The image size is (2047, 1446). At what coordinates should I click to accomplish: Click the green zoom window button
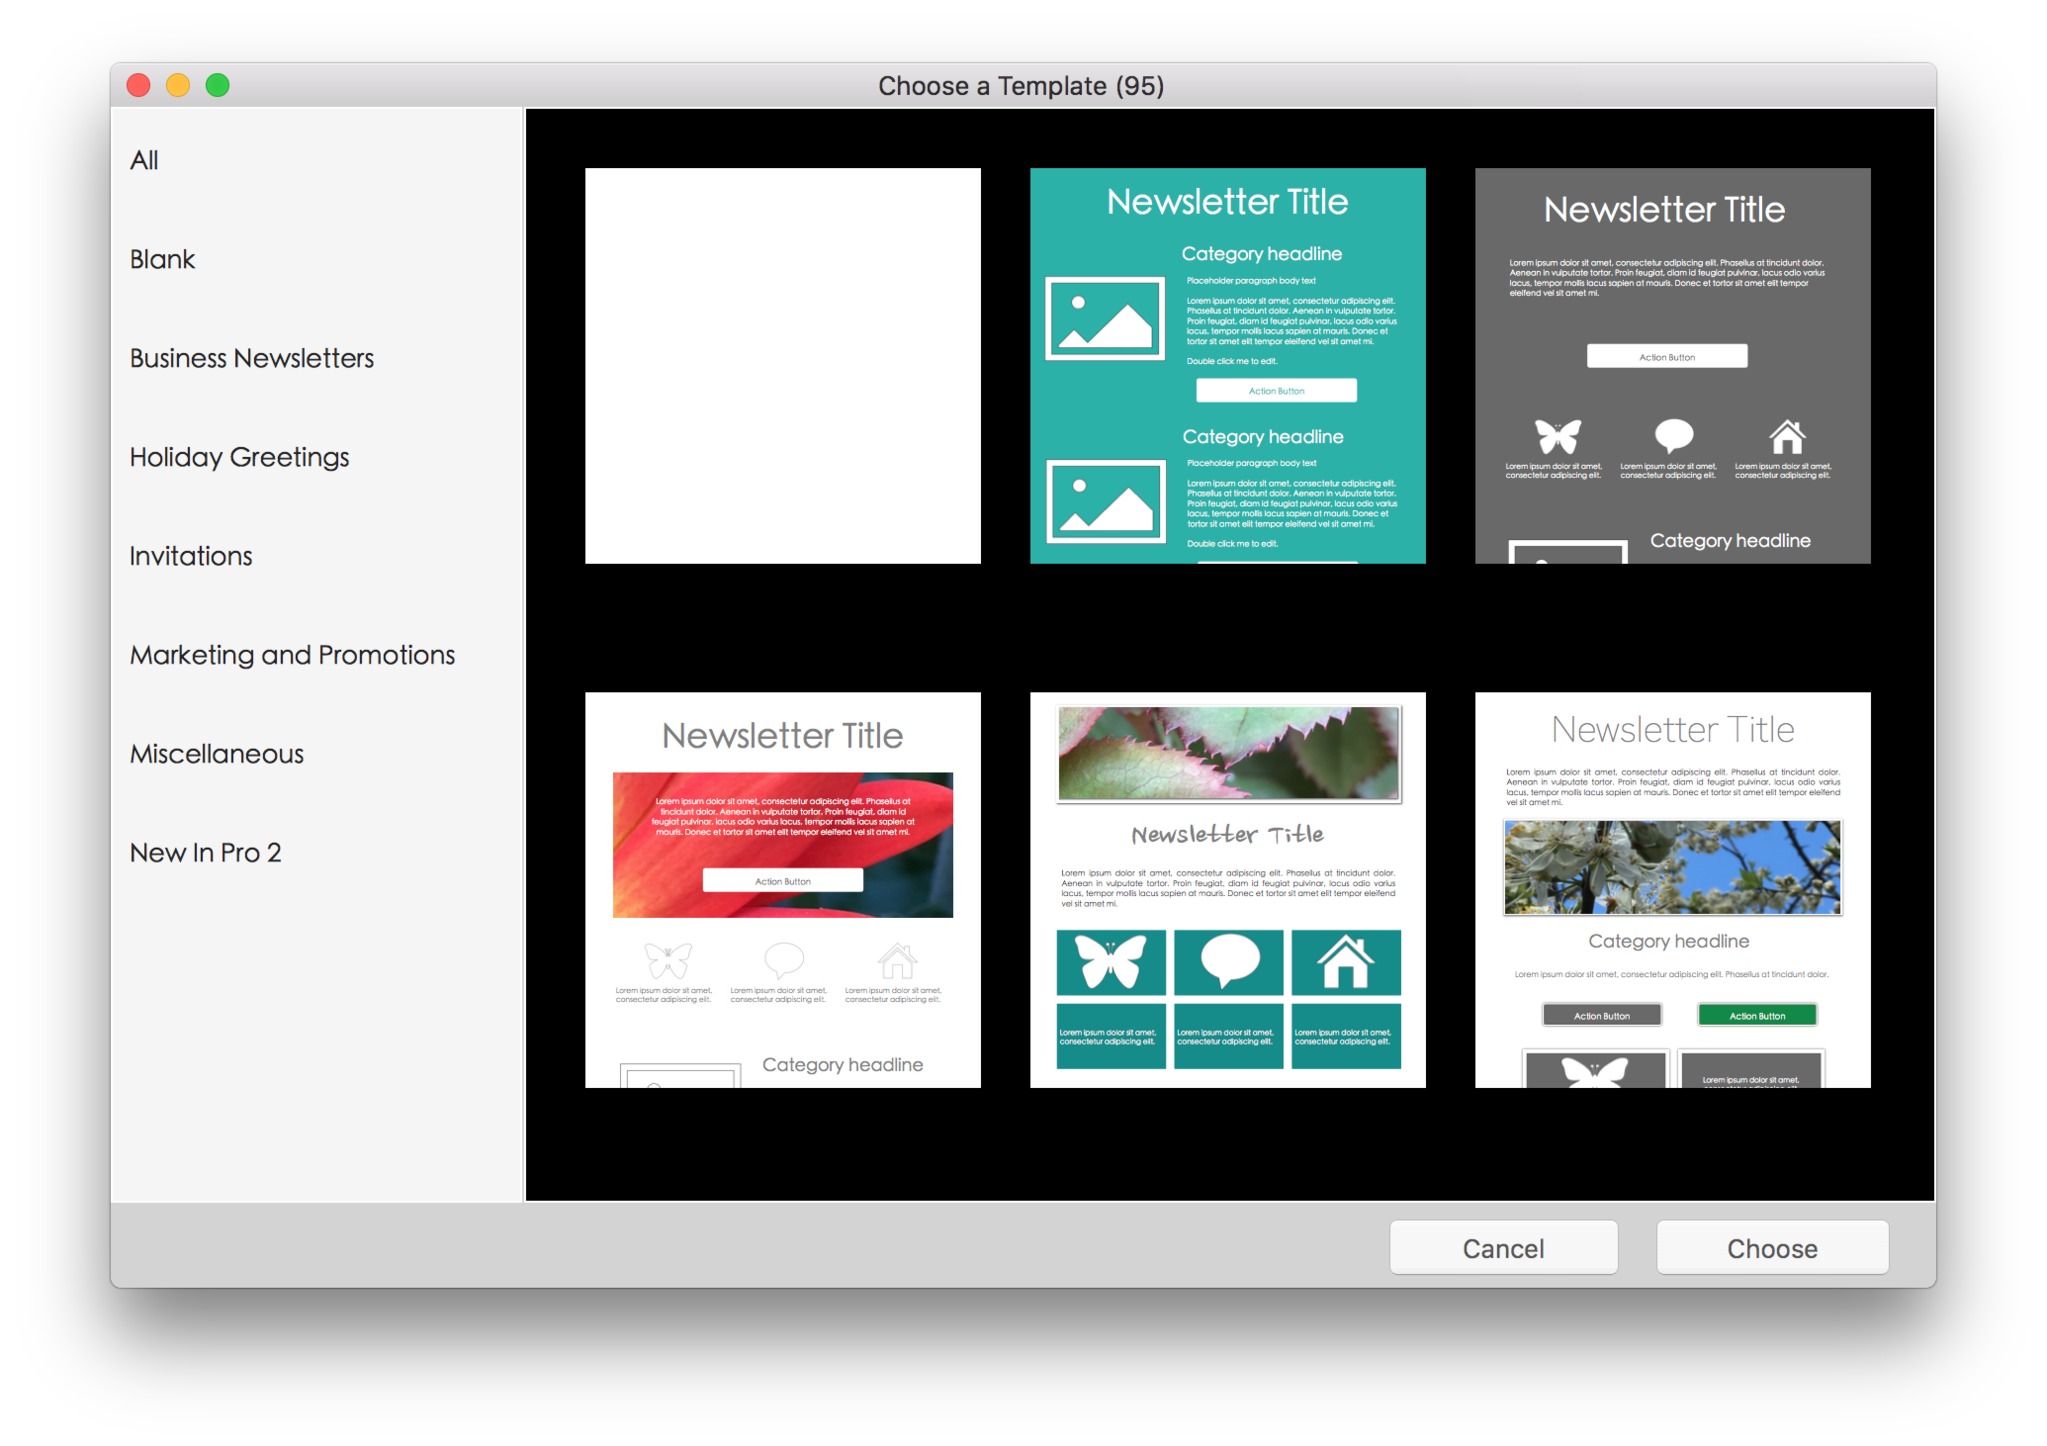click(x=218, y=85)
